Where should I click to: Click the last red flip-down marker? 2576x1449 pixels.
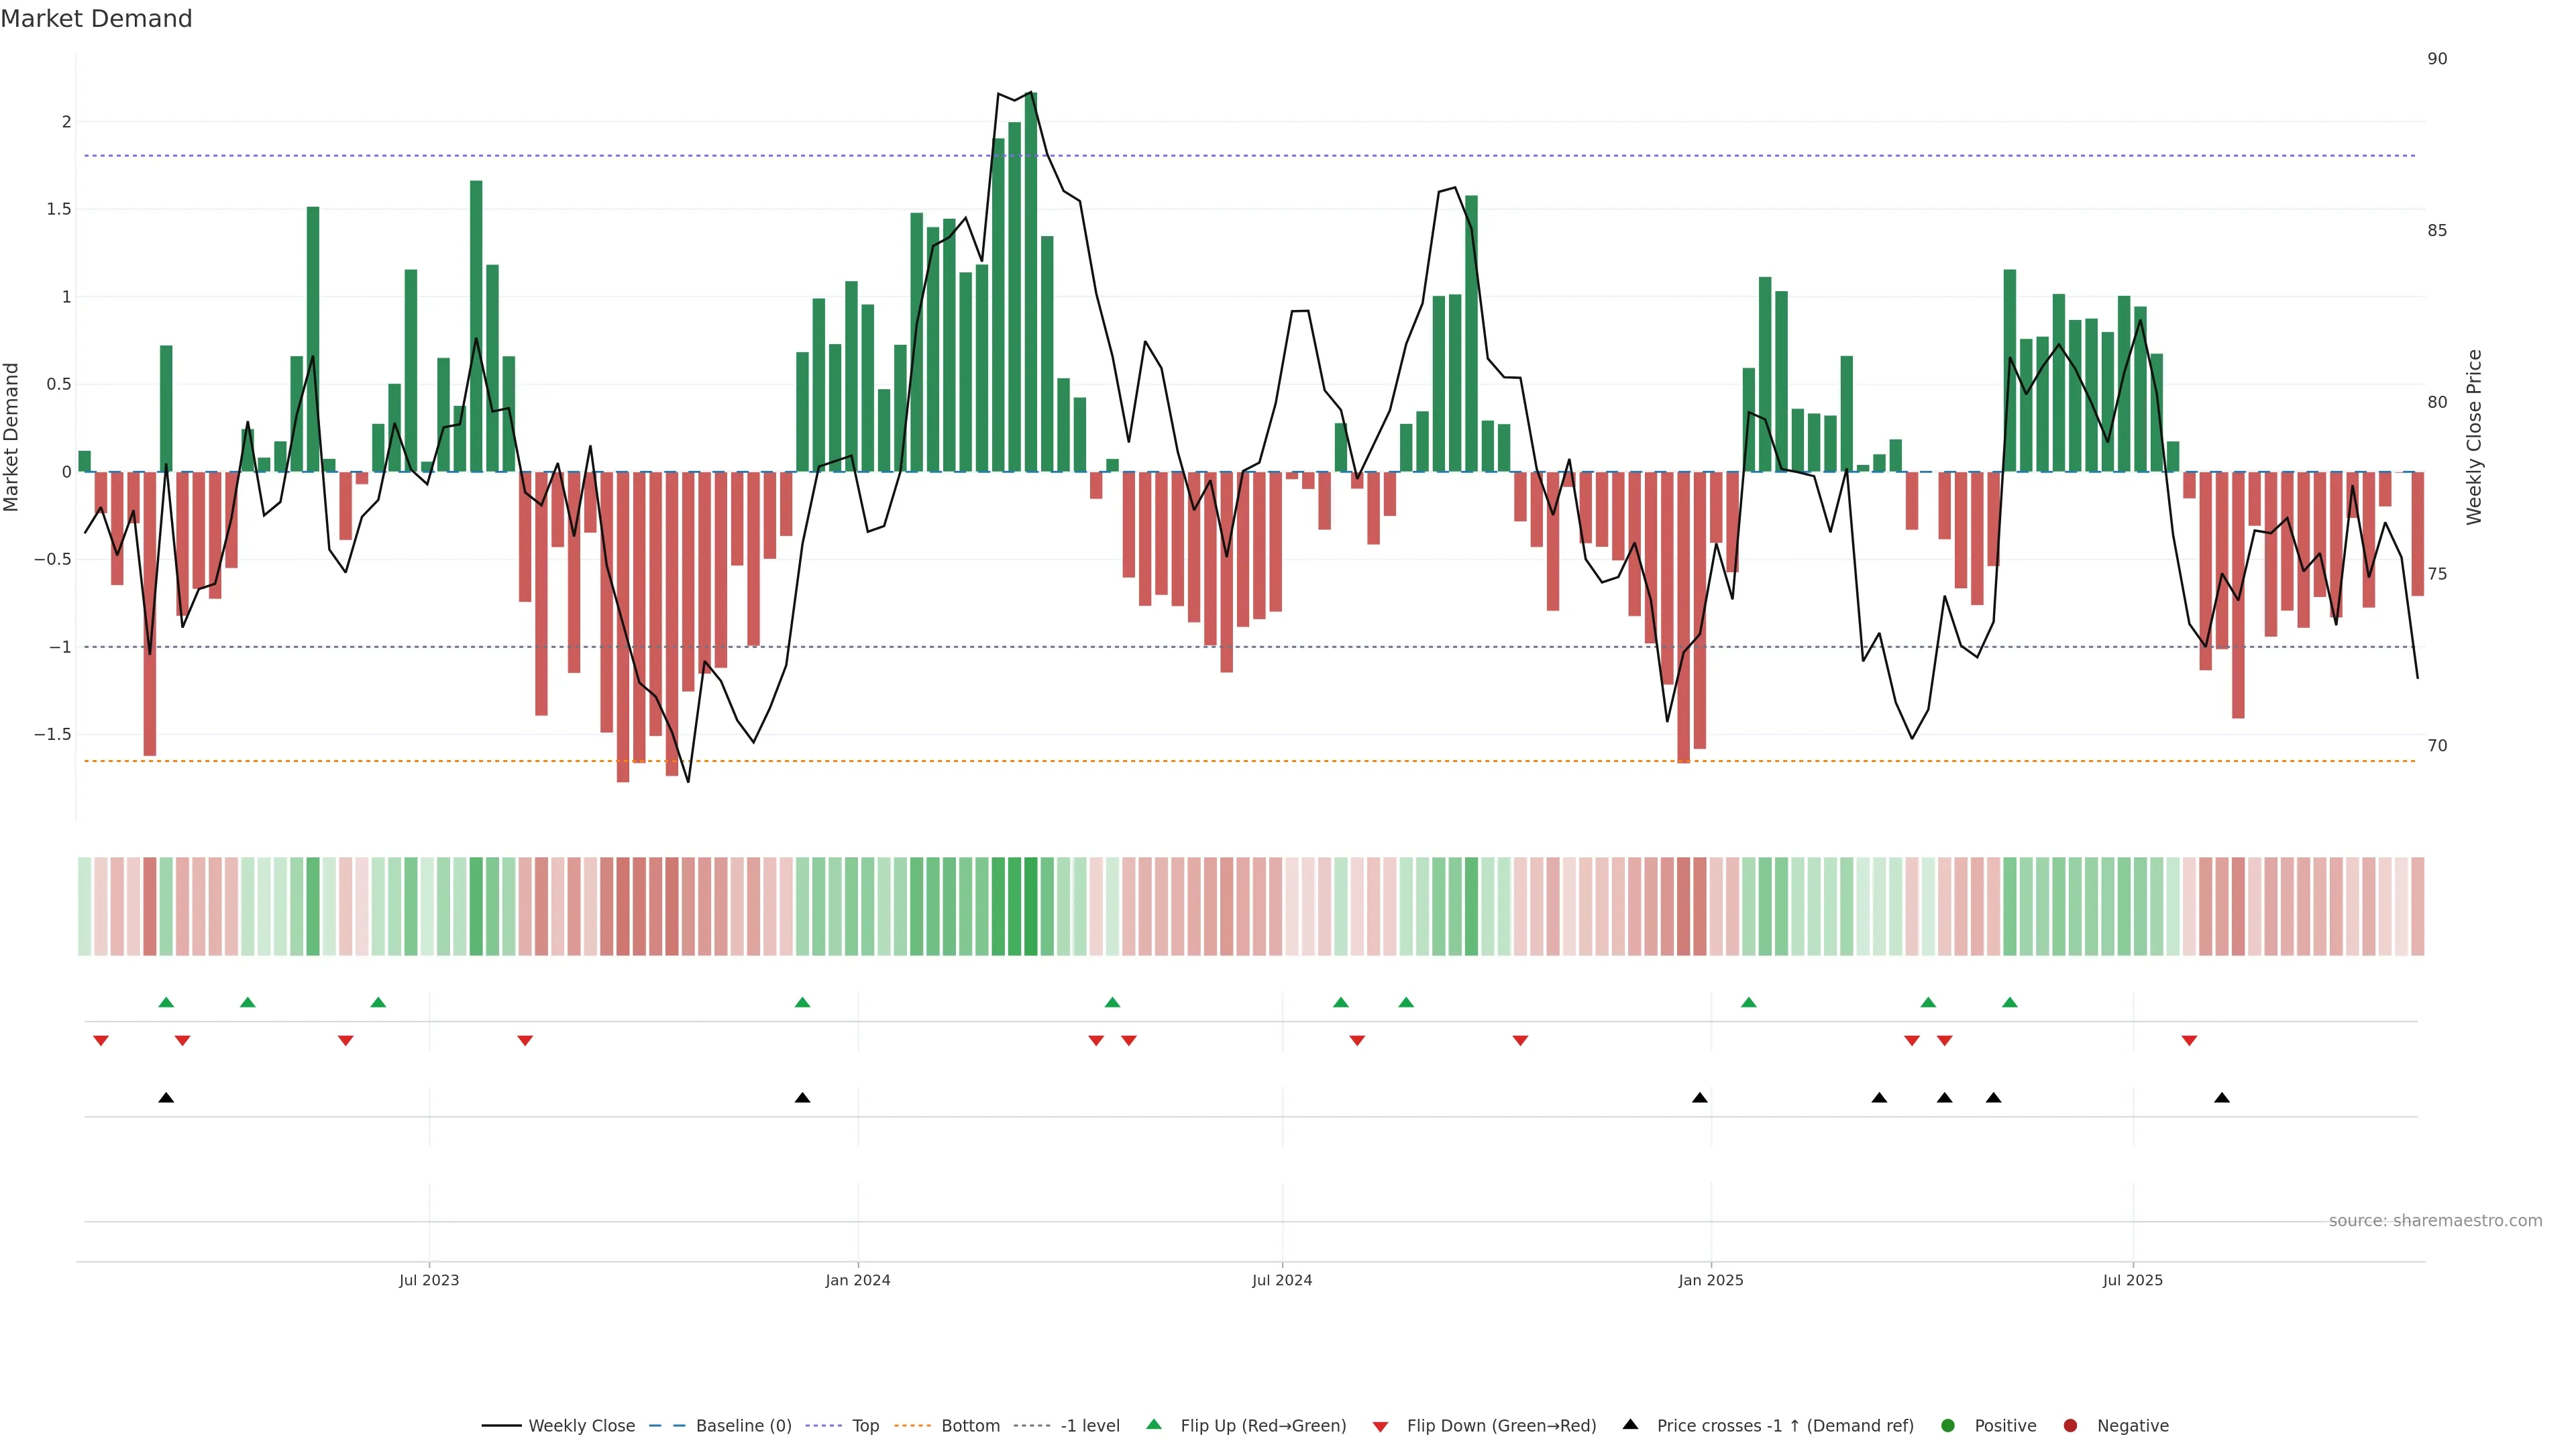[x=2189, y=1041]
